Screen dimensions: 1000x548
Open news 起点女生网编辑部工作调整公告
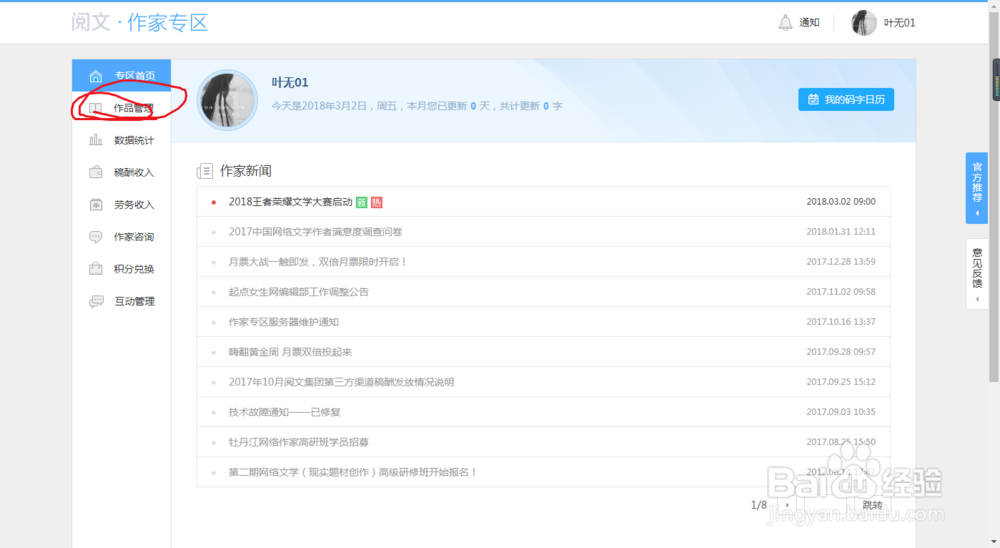pos(298,292)
